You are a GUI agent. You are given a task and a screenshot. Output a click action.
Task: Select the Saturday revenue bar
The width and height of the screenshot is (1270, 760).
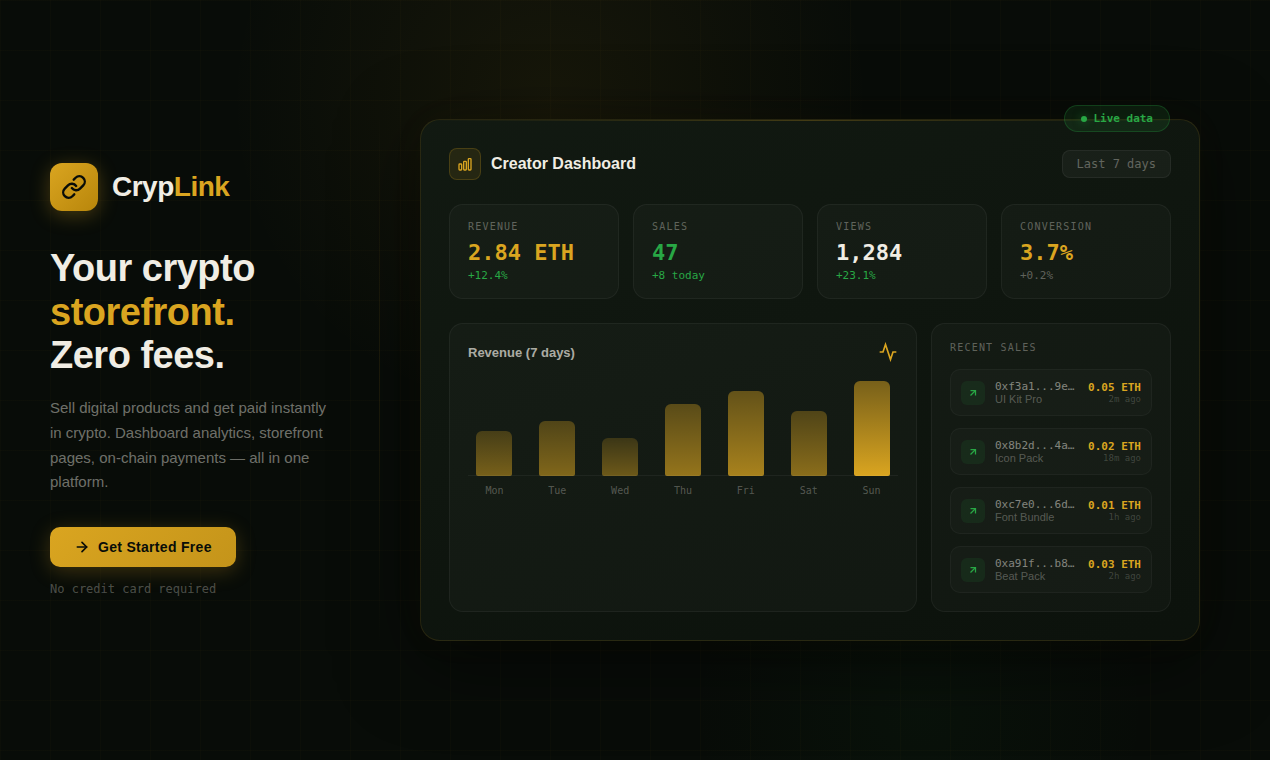click(809, 444)
